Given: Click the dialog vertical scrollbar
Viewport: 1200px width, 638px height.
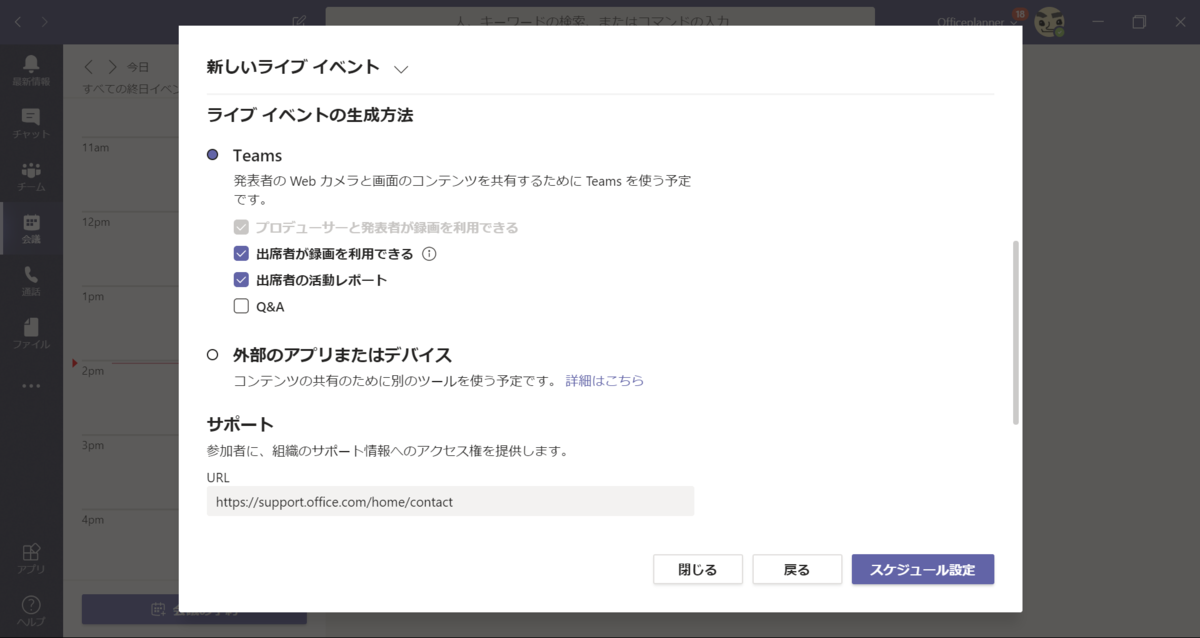Looking at the screenshot, I should pos(1016,332).
